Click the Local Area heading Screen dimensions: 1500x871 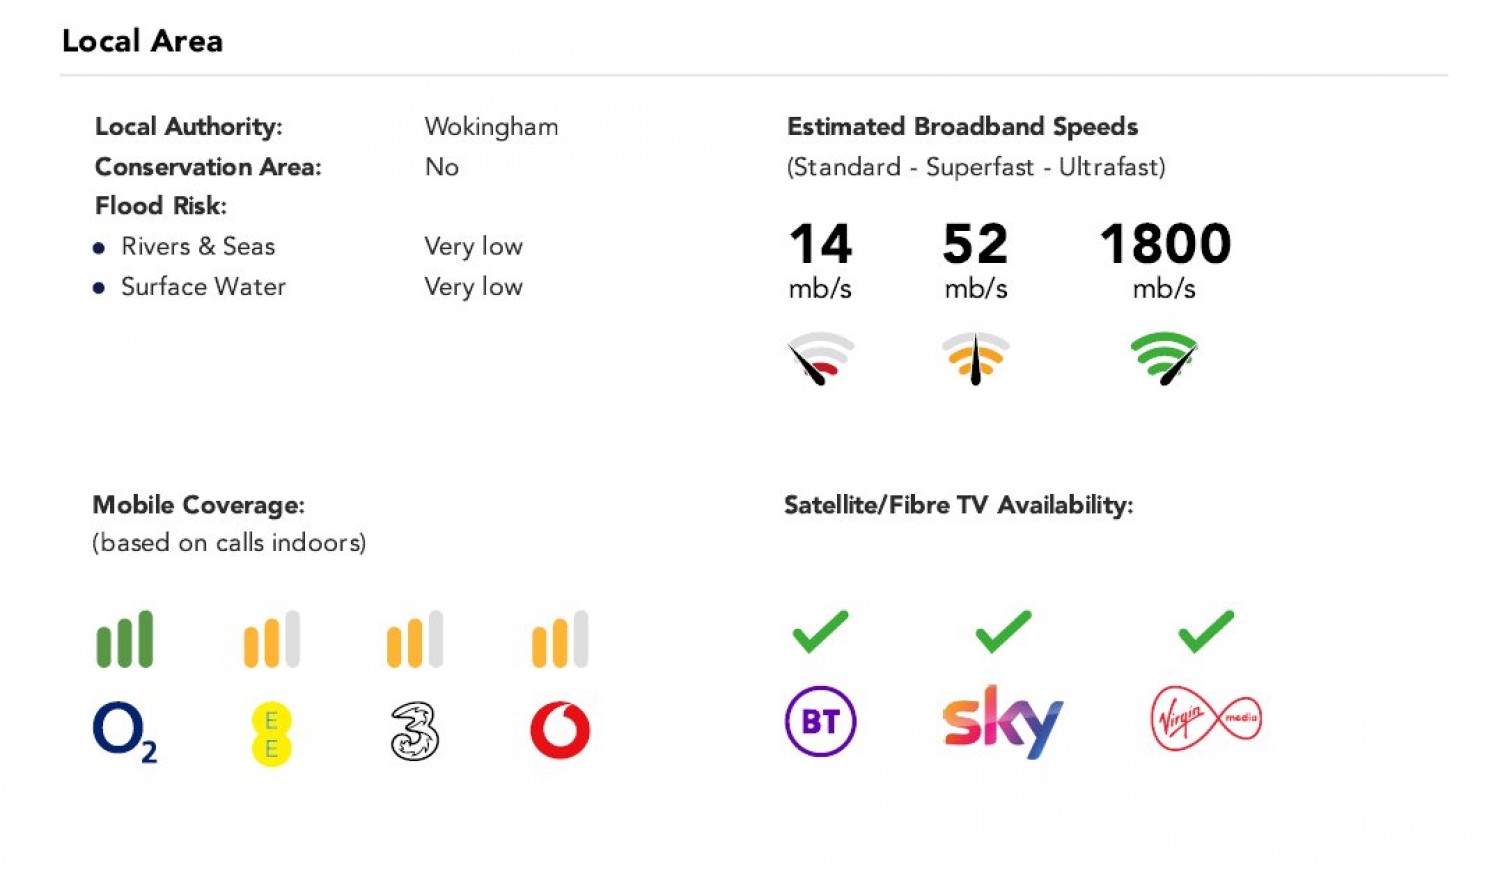pyautogui.click(x=142, y=41)
